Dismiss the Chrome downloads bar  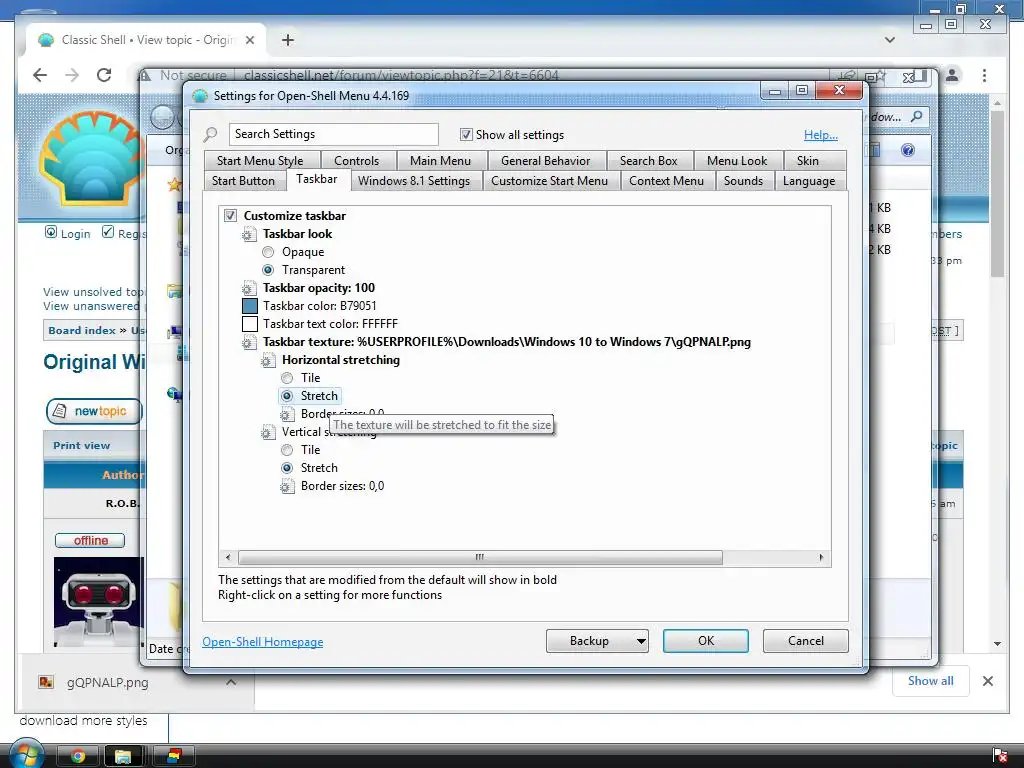pyautogui.click(x=988, y=681)
